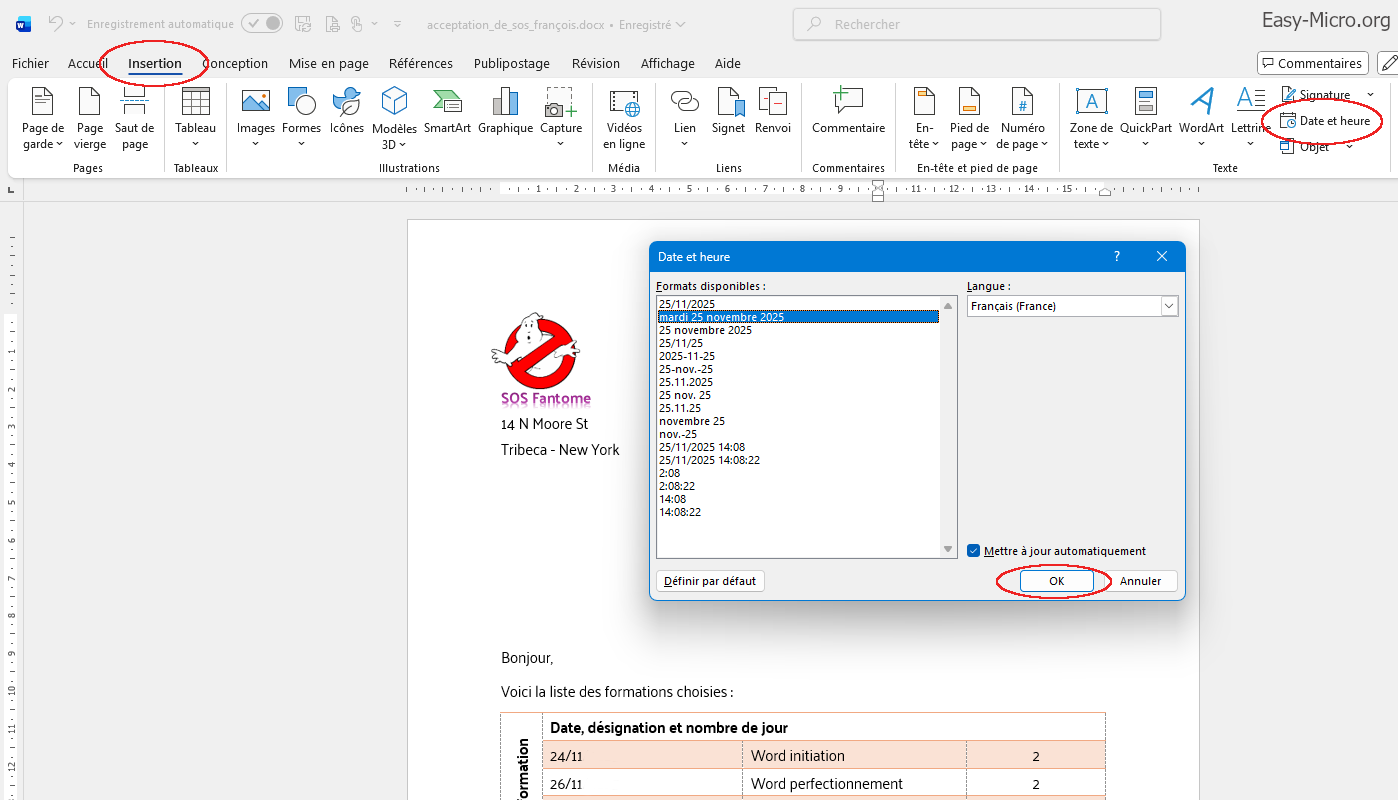1398x800 pixels.
Task: Uncheck Mettre à jour automatiquement
Action: point(974,551)
